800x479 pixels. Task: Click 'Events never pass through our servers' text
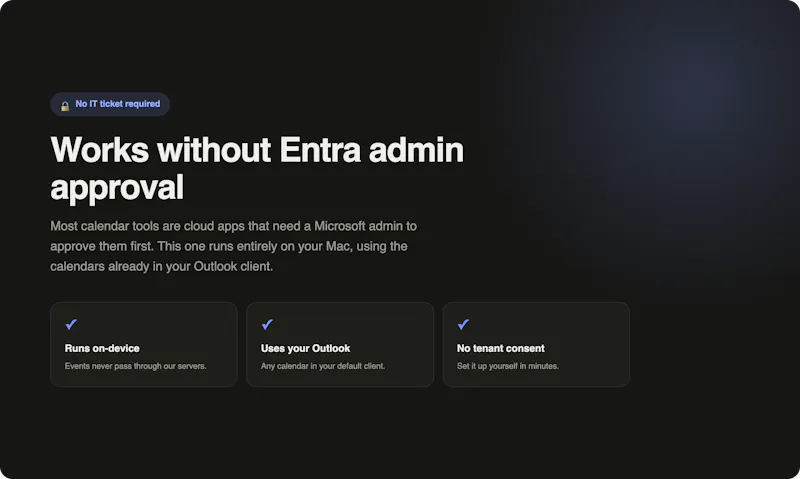tap(135, 366)
